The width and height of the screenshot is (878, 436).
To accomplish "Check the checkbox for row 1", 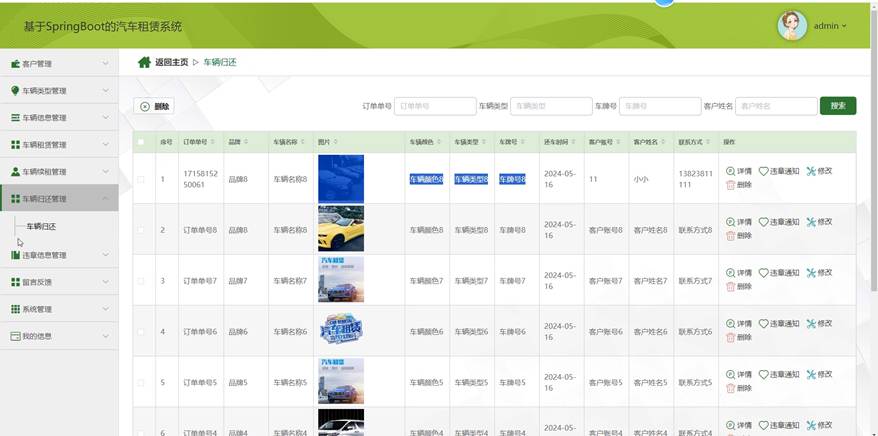I will [141, 179].
